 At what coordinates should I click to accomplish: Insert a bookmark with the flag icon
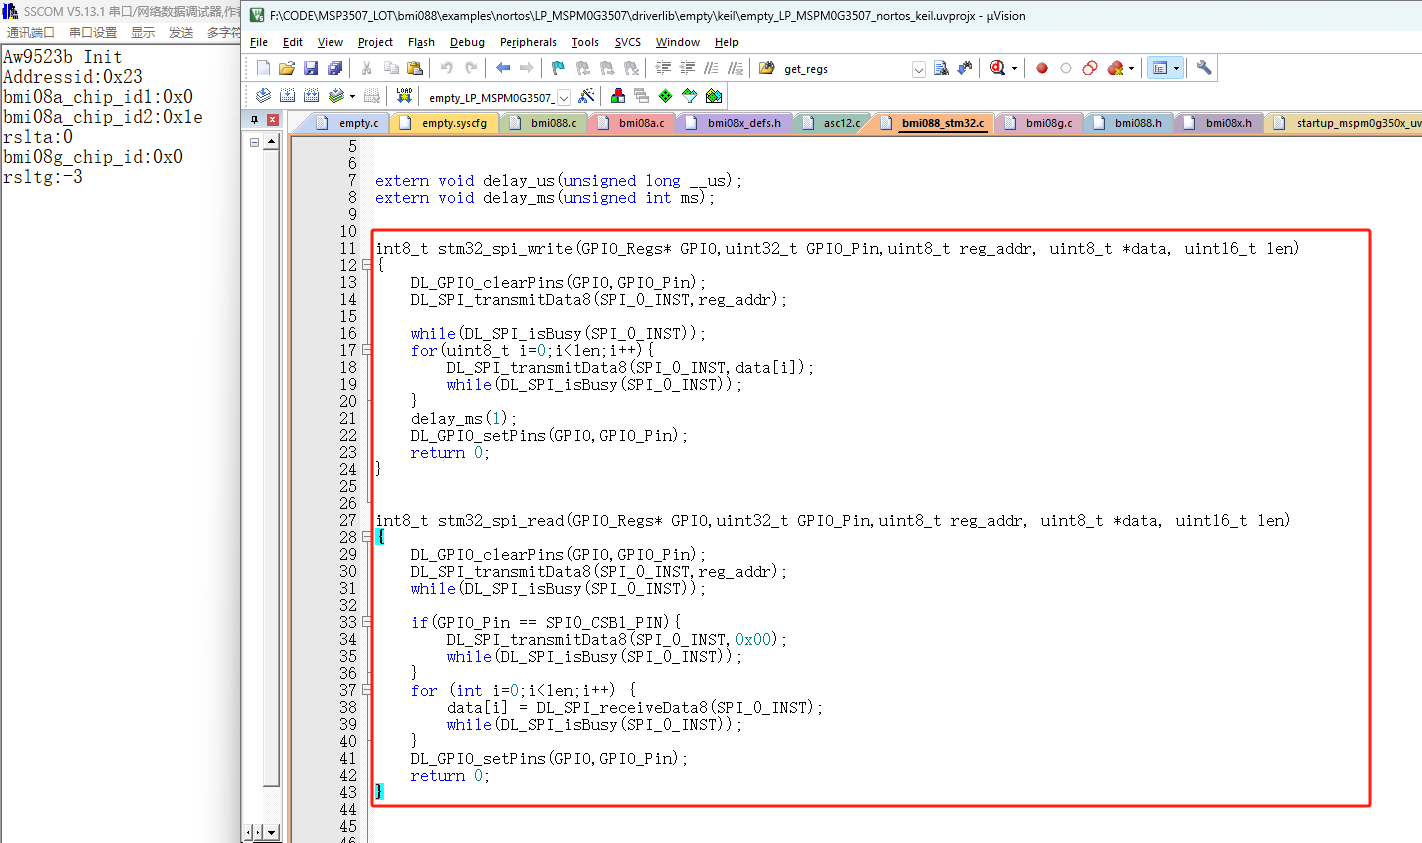click(x=559, y=68)
